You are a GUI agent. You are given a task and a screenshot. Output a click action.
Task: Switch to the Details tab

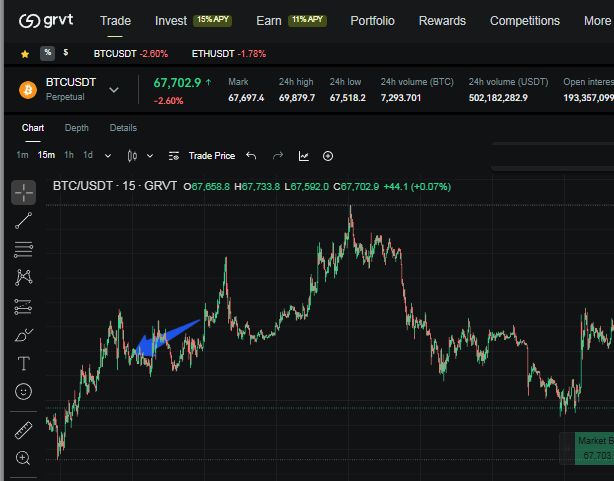click(x=123, y=128)
